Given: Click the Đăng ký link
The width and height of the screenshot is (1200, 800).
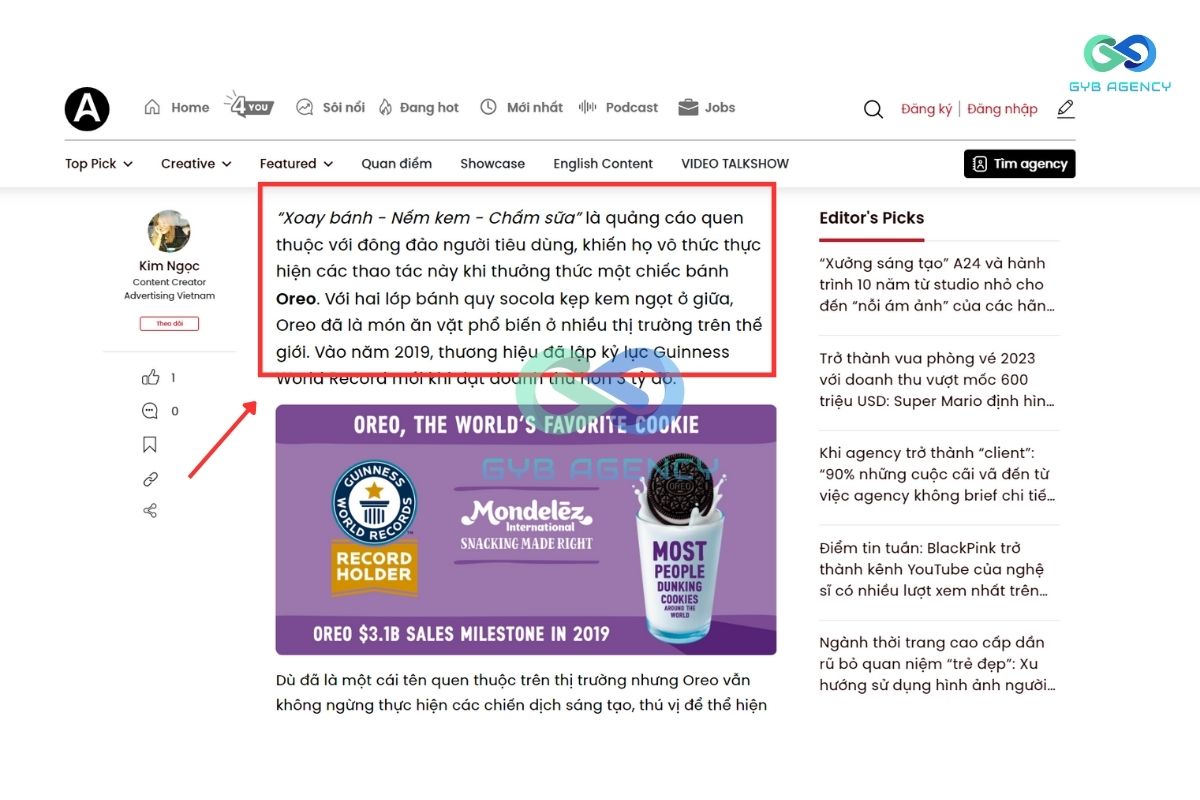Looking at the screenshot, I should [926, 109].
